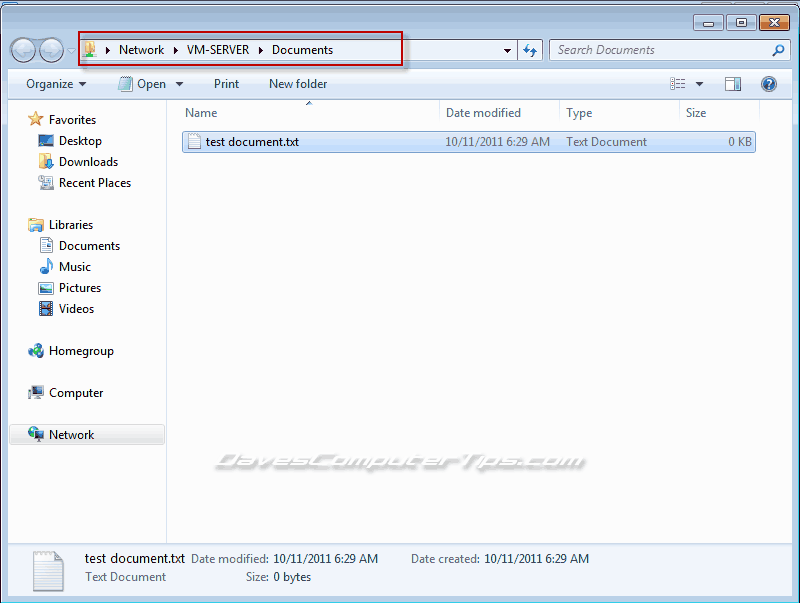Open the Organize menu
The width and height of the screenshot is (800, 603).
[56, 84]
